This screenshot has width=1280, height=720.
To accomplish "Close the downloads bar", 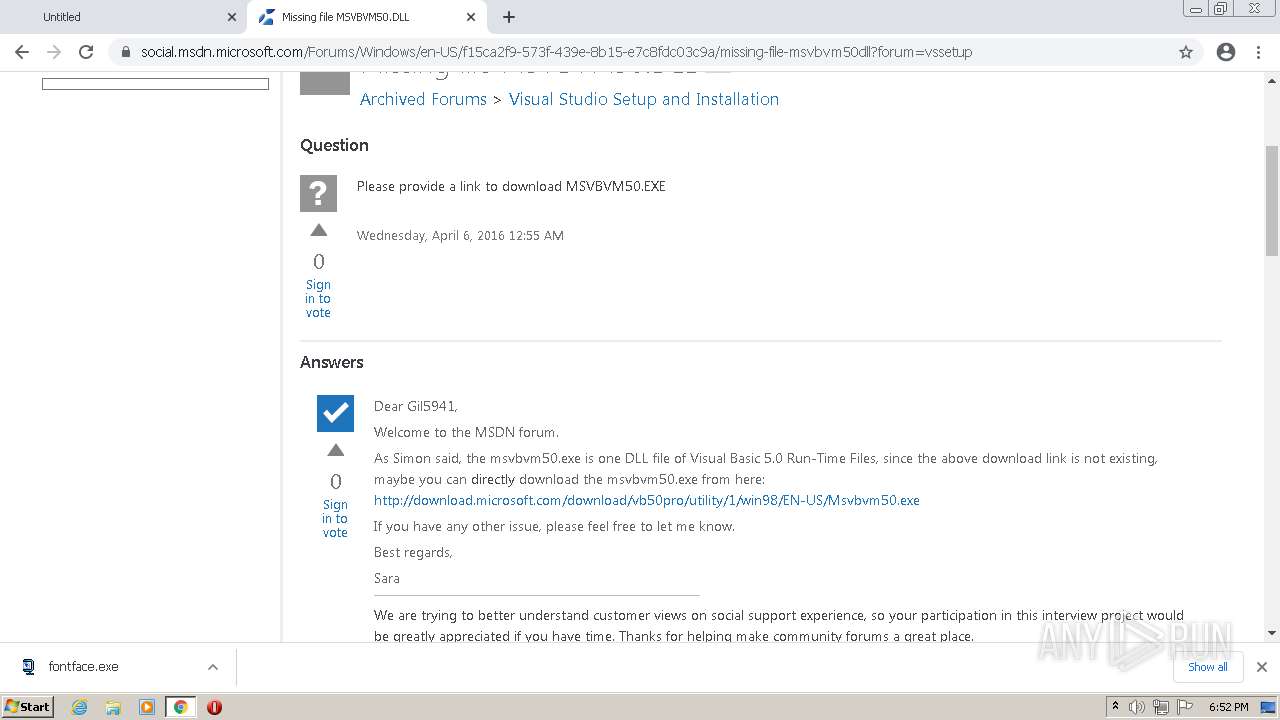I will point(1261,667).
